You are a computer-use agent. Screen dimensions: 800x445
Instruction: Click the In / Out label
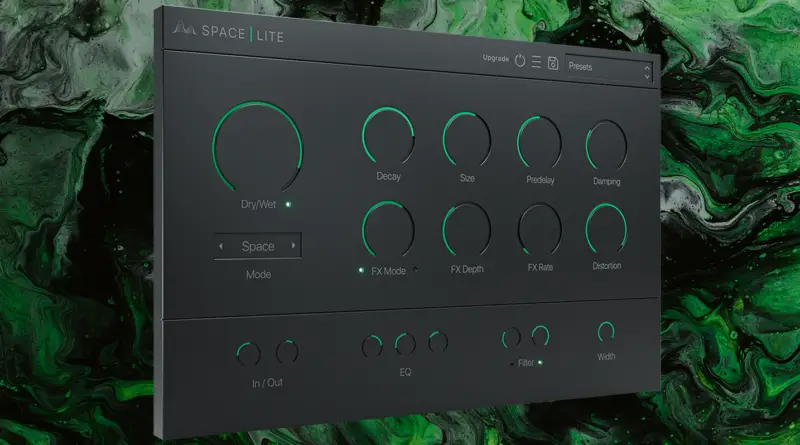coord(267,383)
